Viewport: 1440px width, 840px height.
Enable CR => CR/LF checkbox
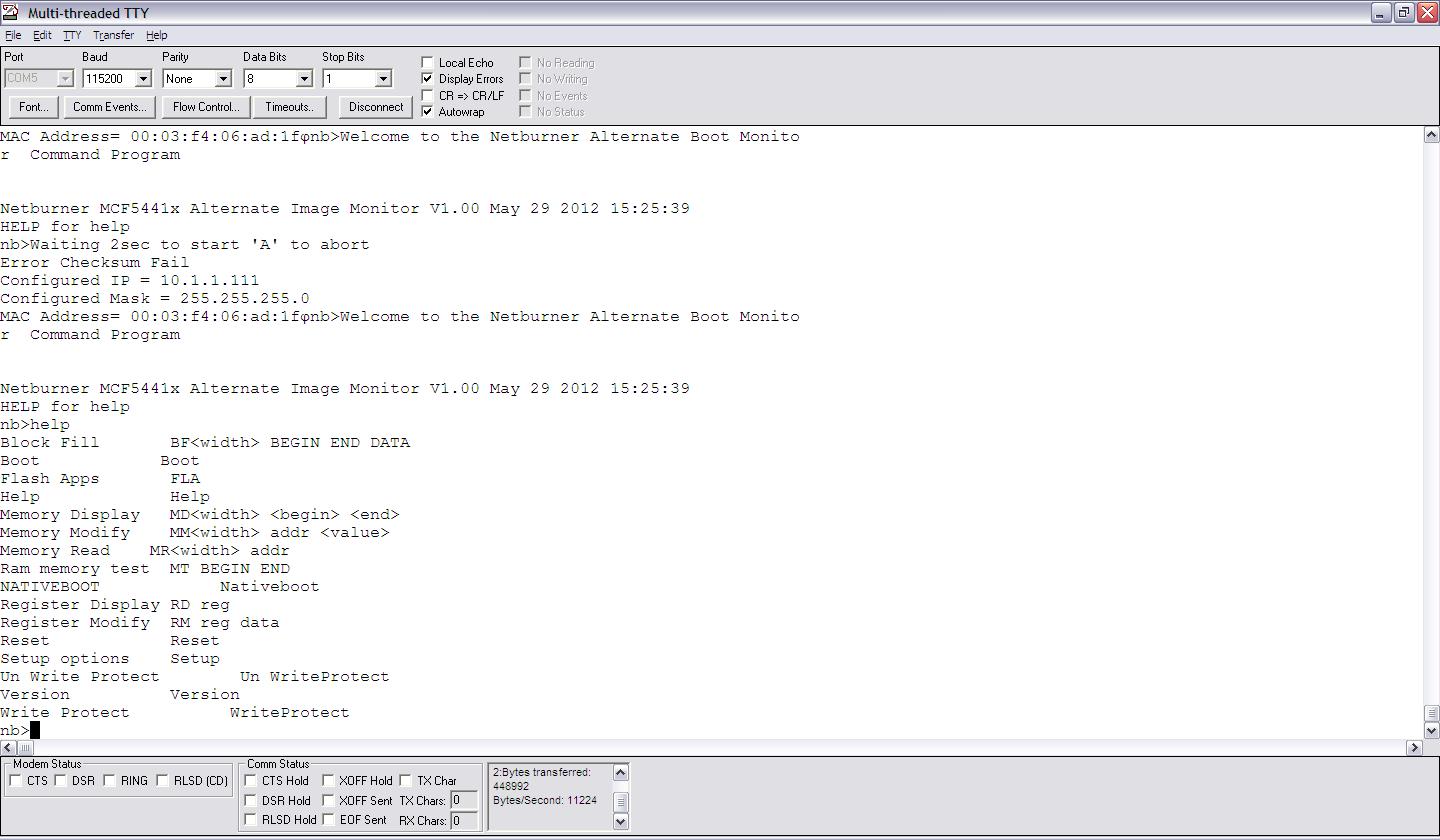(x=428, y=96)
